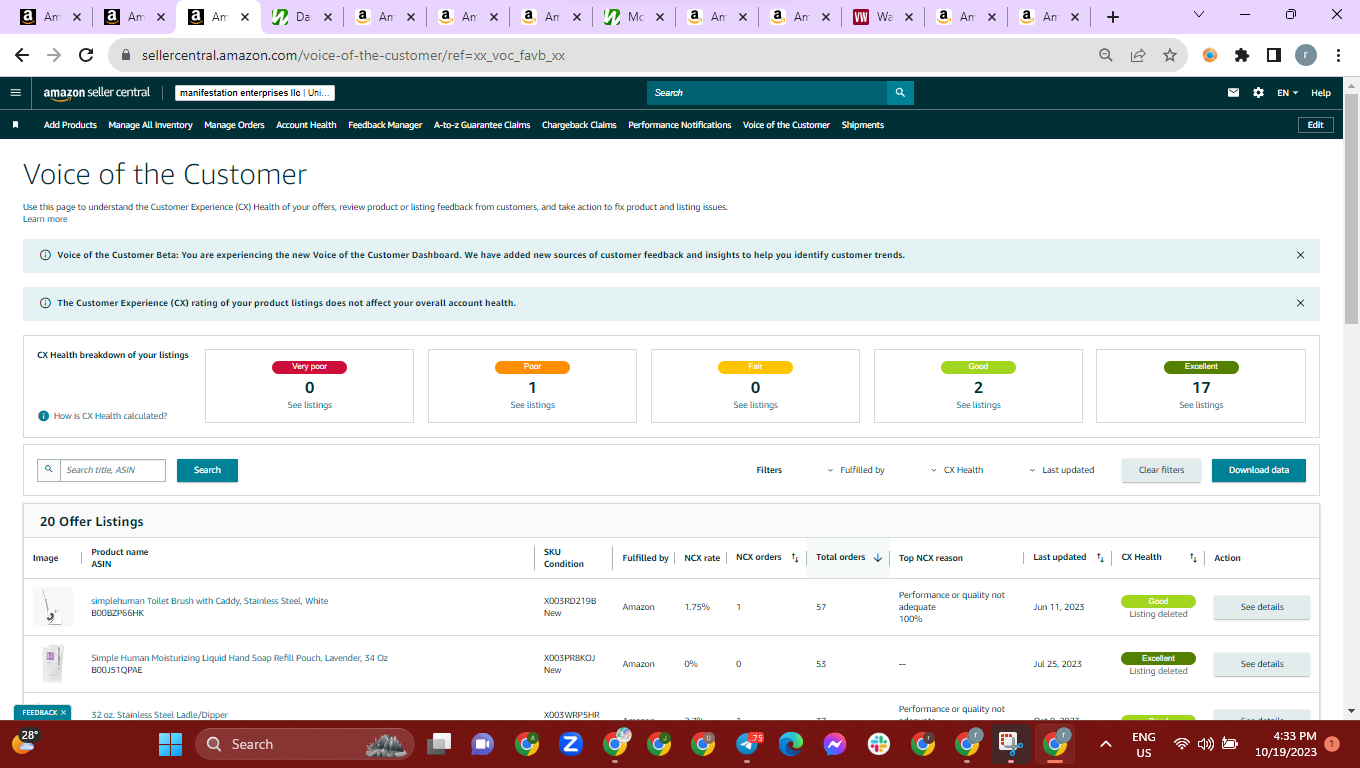The image size is (1360, 768).
Task: Open Performance Notifications
Action: pyautogui.click(x=680, y=125)
